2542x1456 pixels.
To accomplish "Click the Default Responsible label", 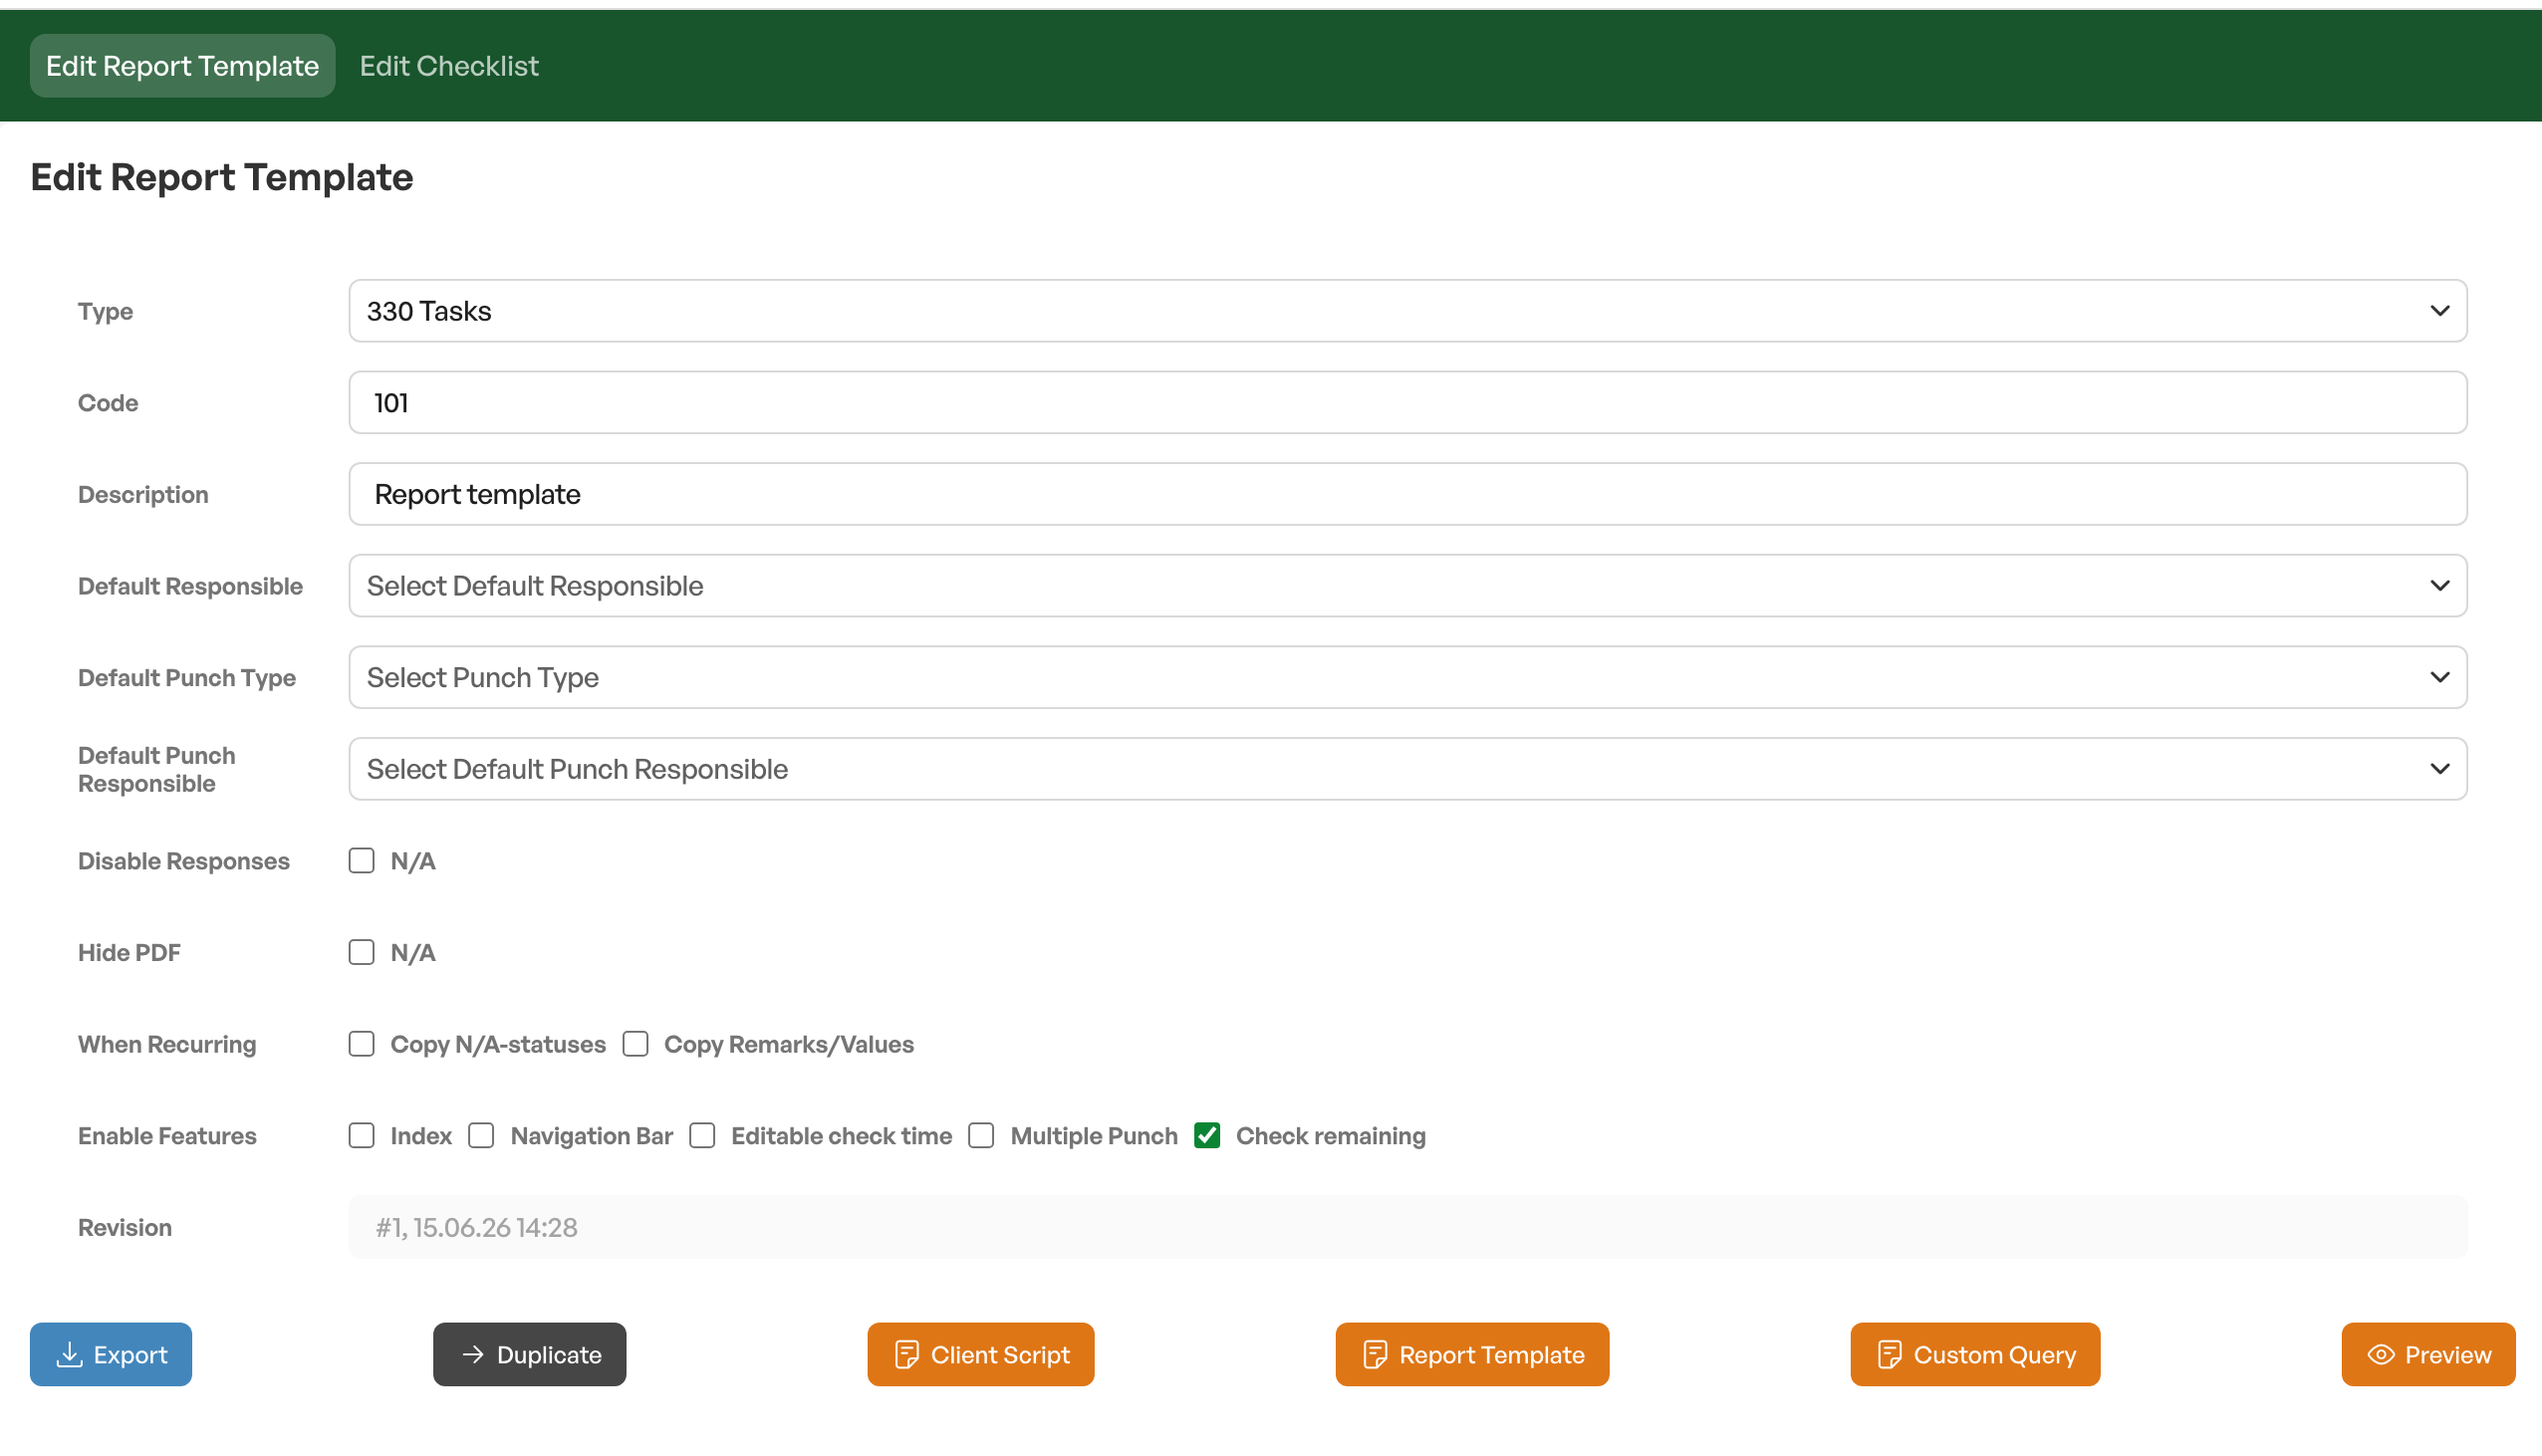I will [x=190, y=586].
